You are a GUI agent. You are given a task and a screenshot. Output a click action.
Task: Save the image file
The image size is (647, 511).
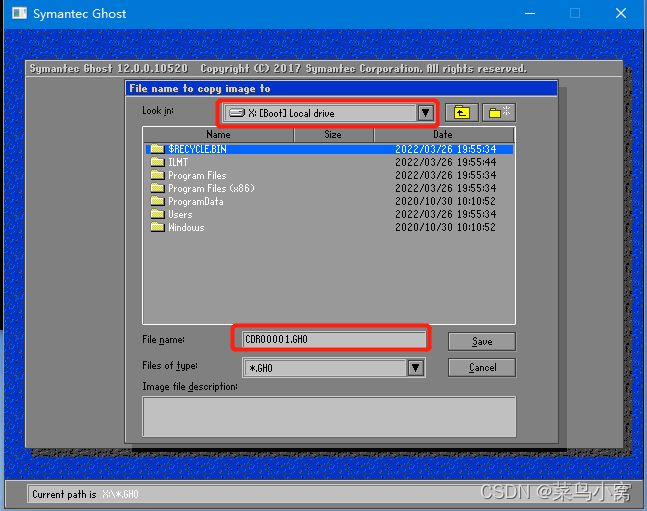tap(482, 342)
